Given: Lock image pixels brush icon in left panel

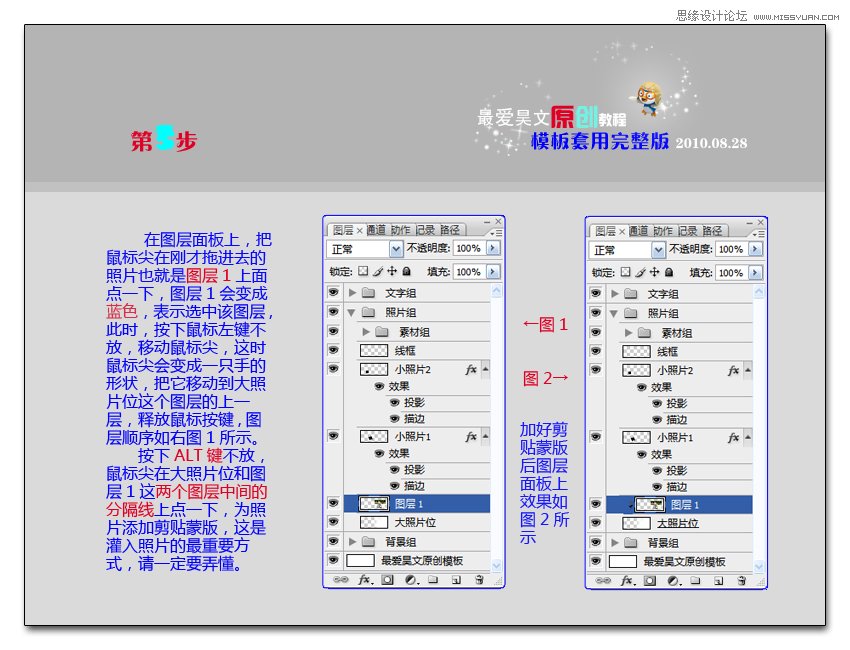Looking at the screenshot, I should pyautogui.click(x=378, y=271).
